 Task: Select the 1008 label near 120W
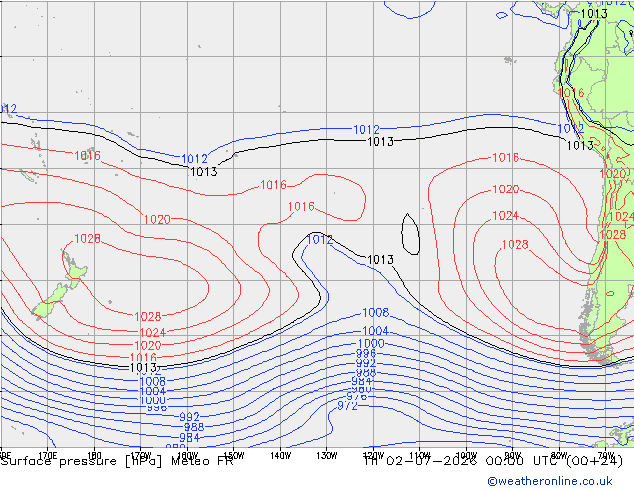(376, 313)
